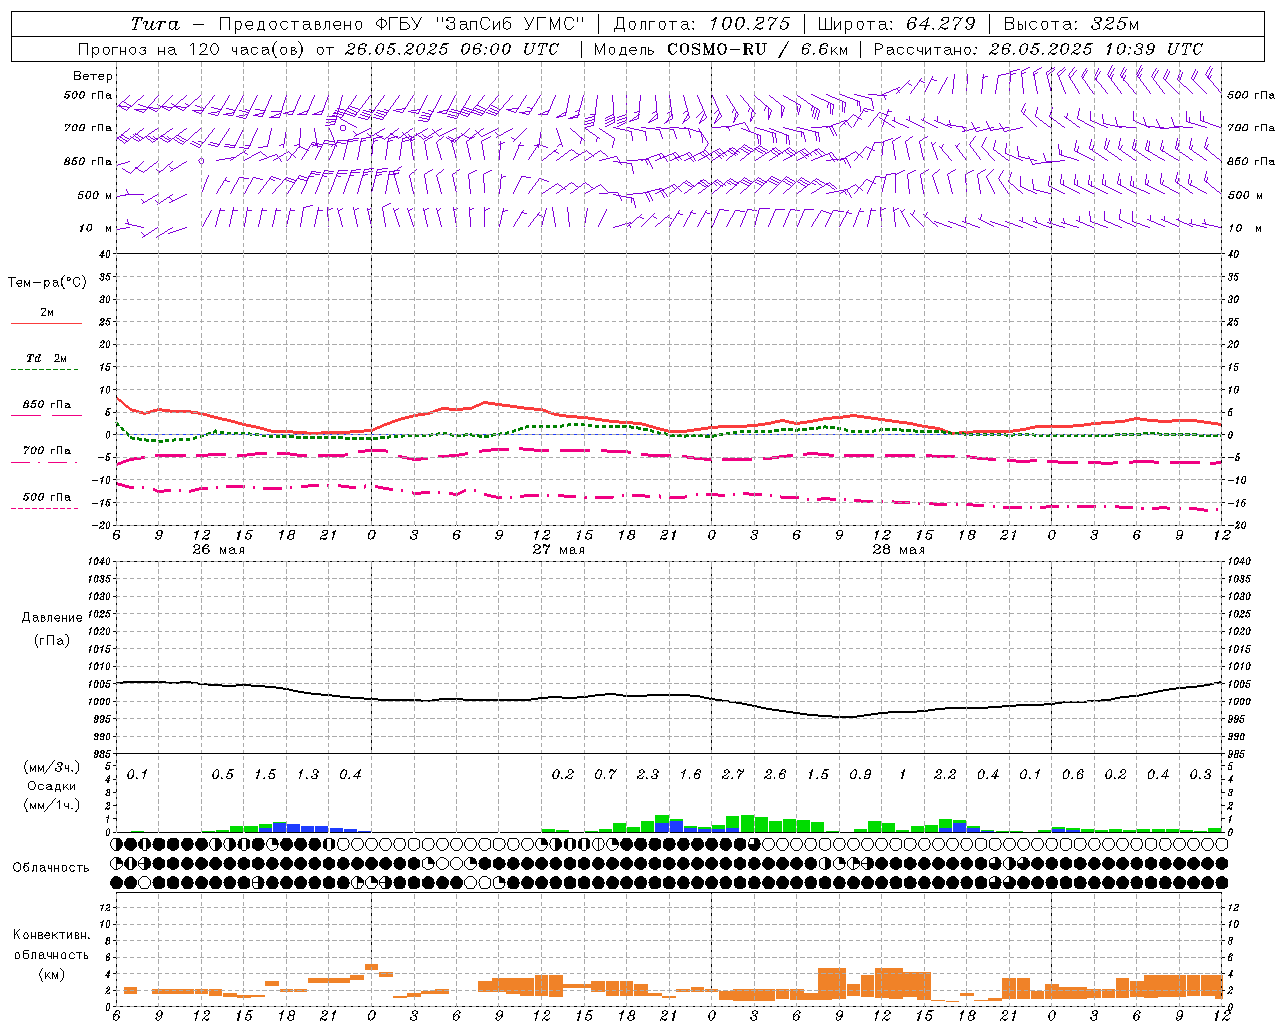
Task: Click the forecast start "26.05.2025 06:00 UTC"
Action: pos(451,49)
